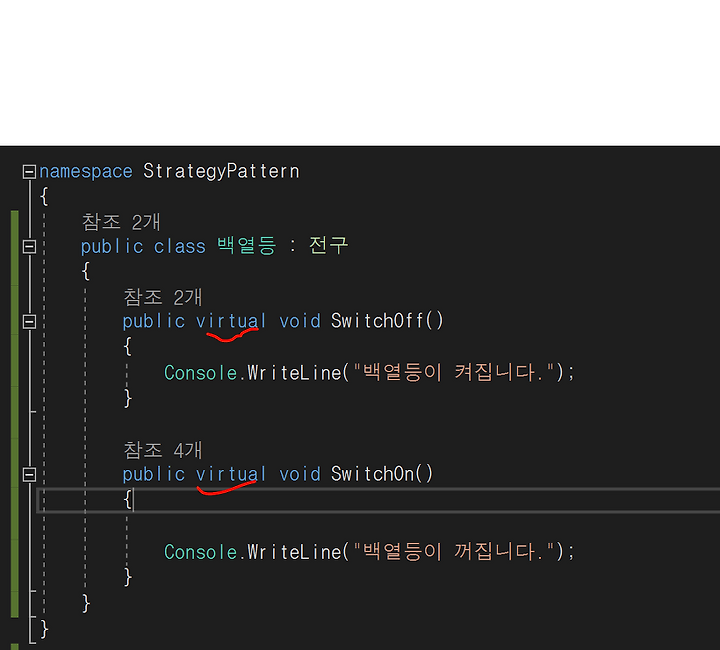This screenshot has width=720, height=650.
Task: Click the string "백열등이 켜집니다."
Action: 454,372
